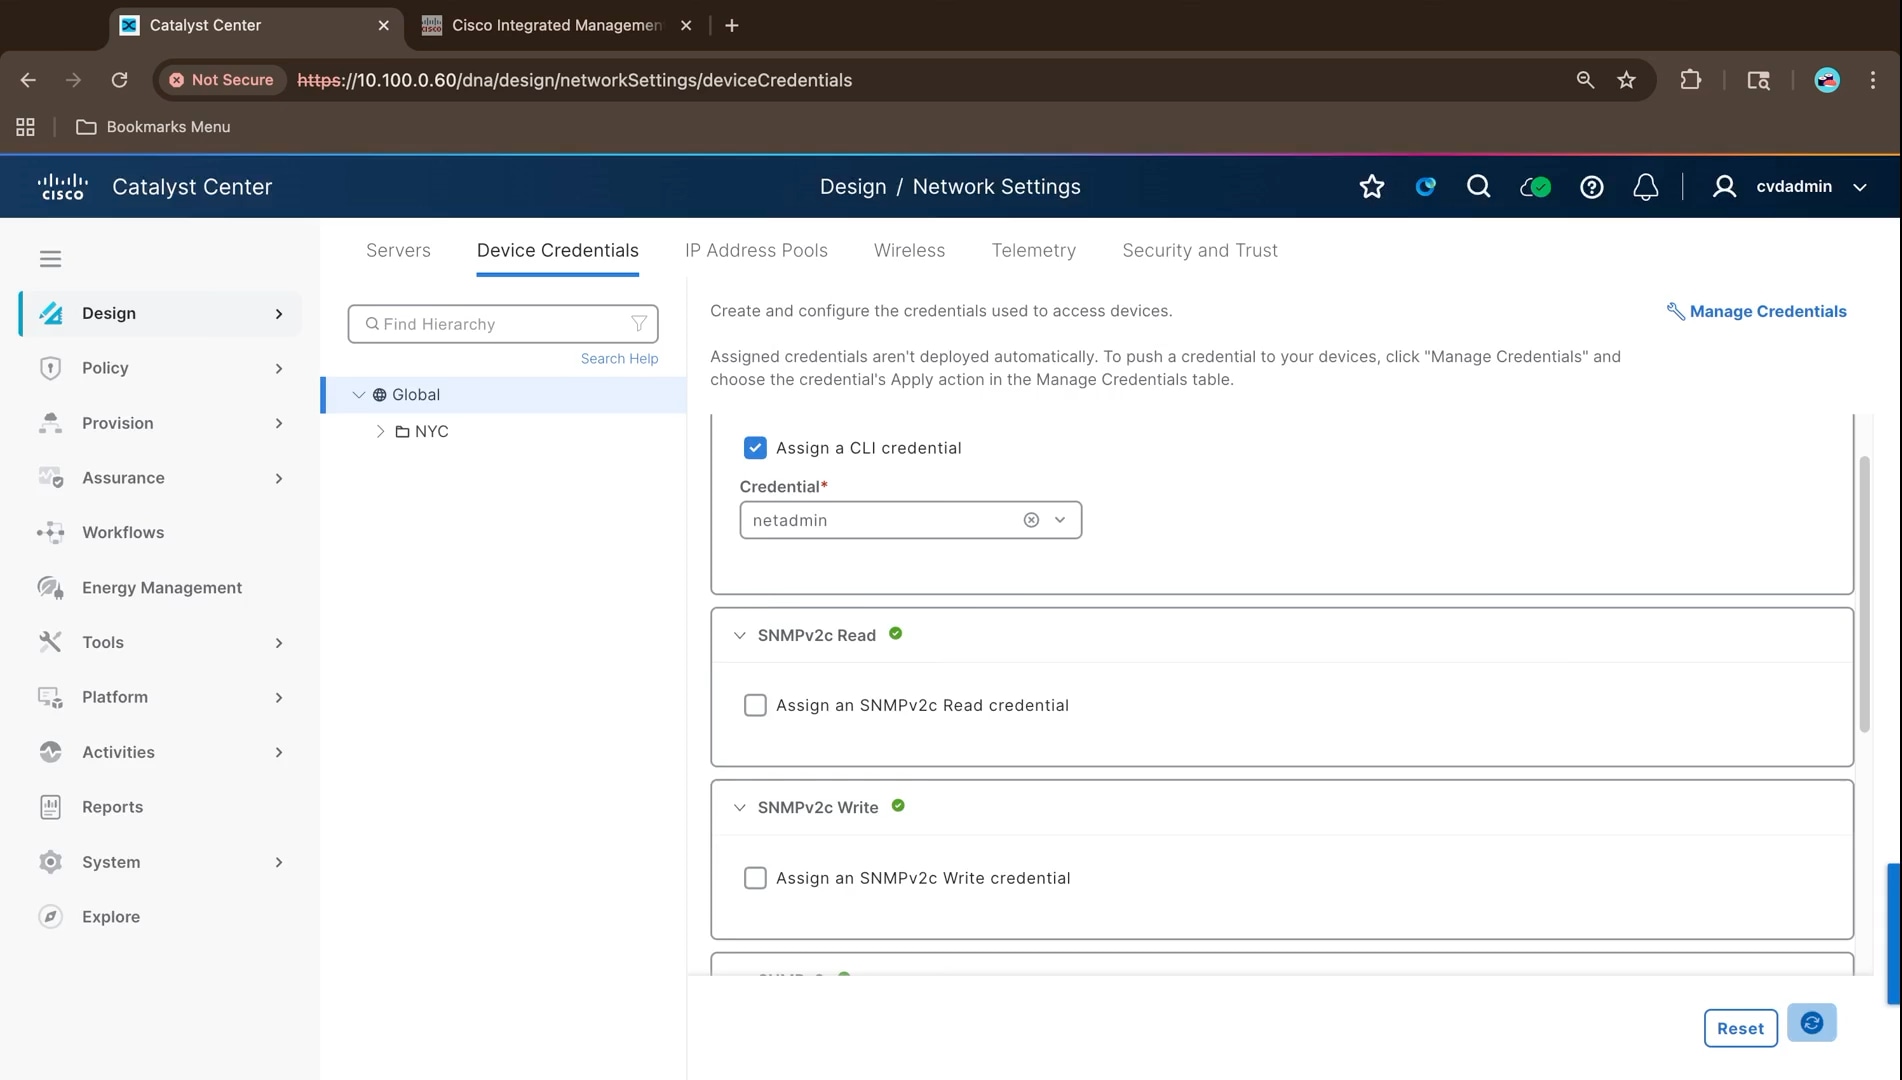The height and width of the screenshot is (1080, 1902).
Task: Bookmark this page with star icon
Action: [1626, 80]
